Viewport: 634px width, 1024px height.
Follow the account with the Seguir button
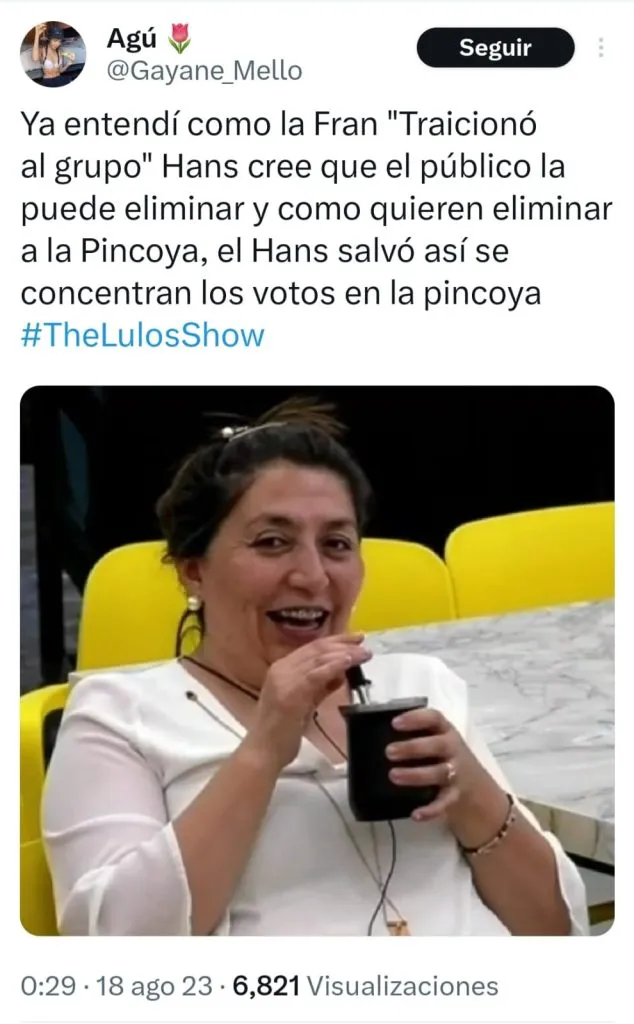[496, 48]
